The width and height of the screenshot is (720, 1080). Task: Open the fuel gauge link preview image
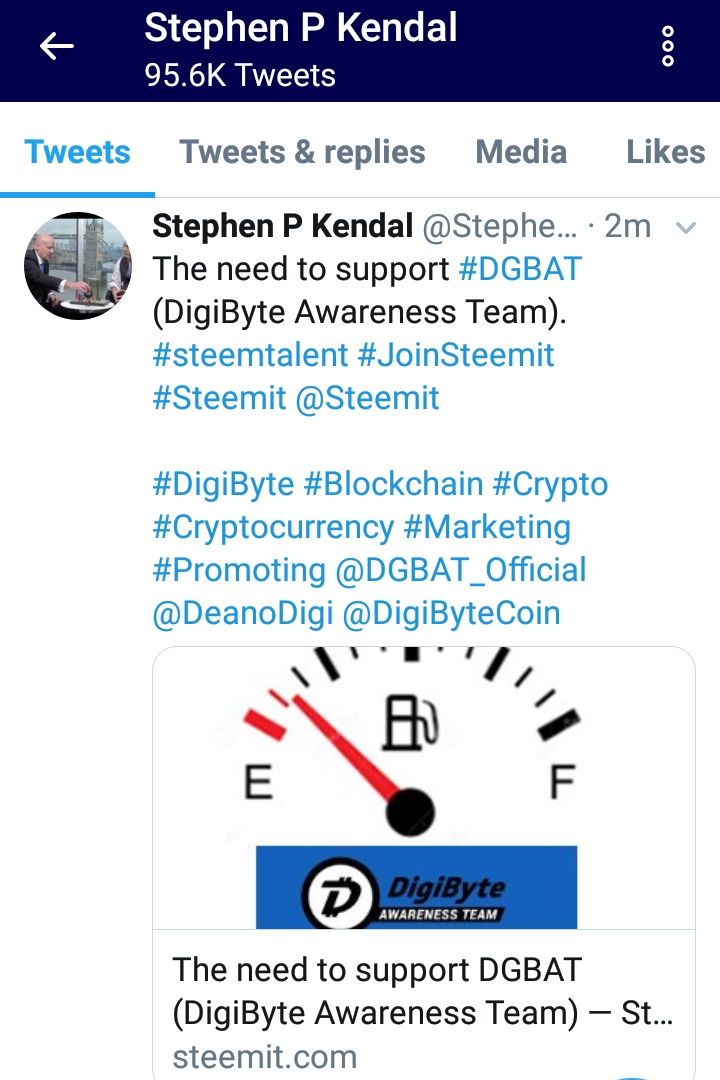tap(424, 788)
